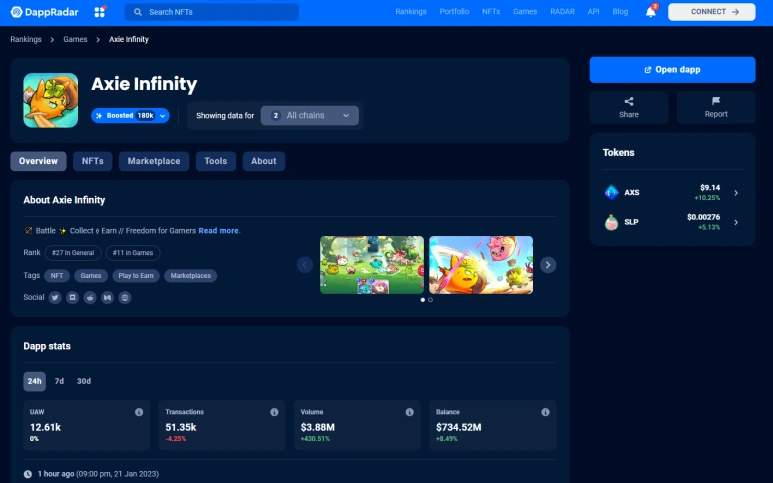Viewport: 773px width, 483px height.
Task: Go to previous screenshot arrow
Action: tap(305, 265)
